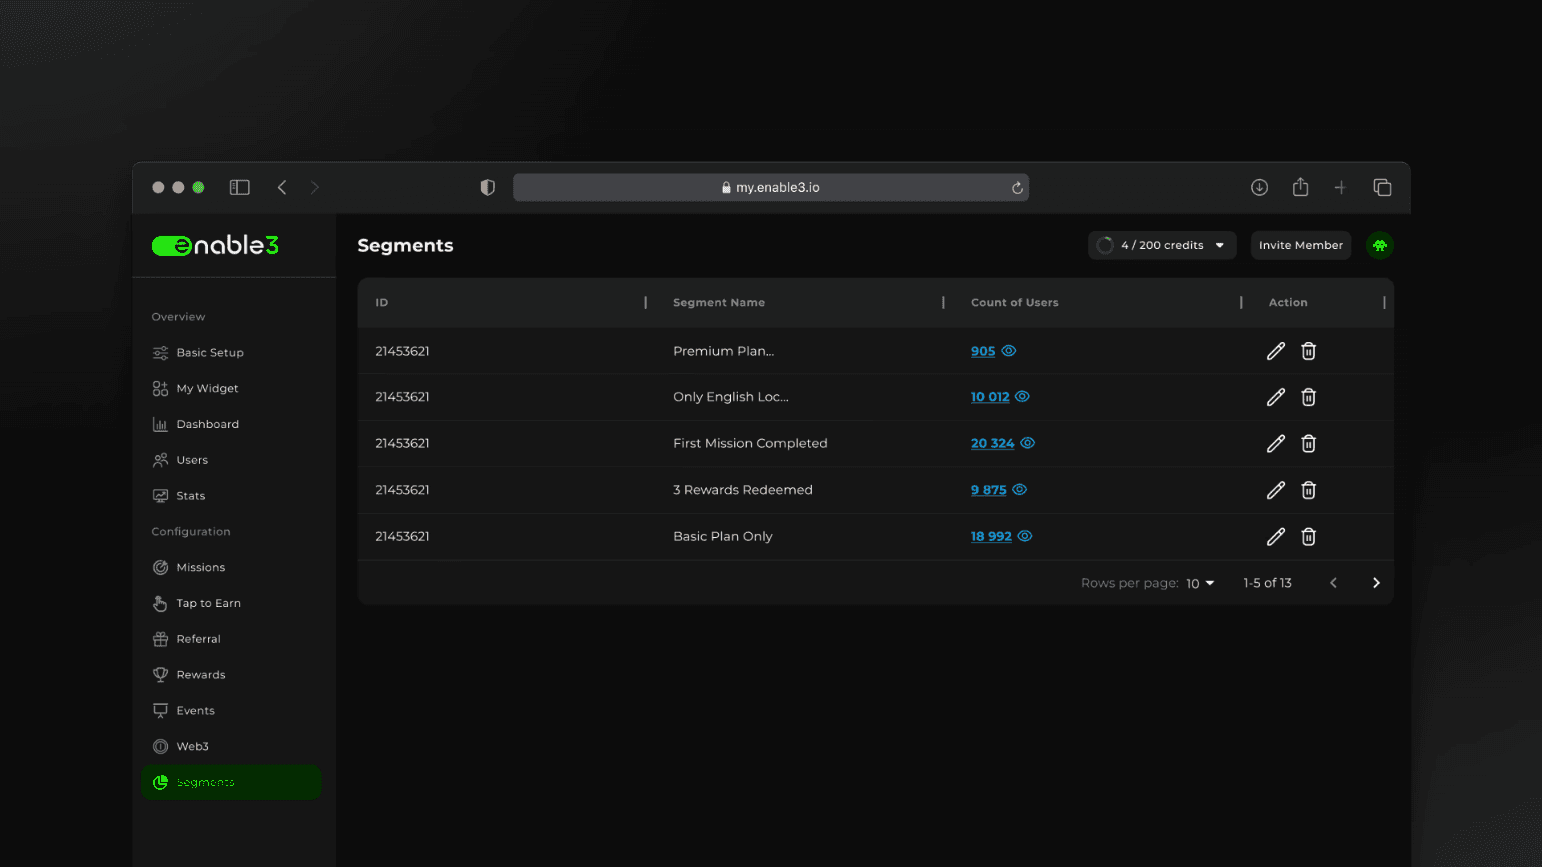The height and width of the screenshot is (867, 1542).
Task: Delete the First Mission Completed segment
Action: (1308, 443)
